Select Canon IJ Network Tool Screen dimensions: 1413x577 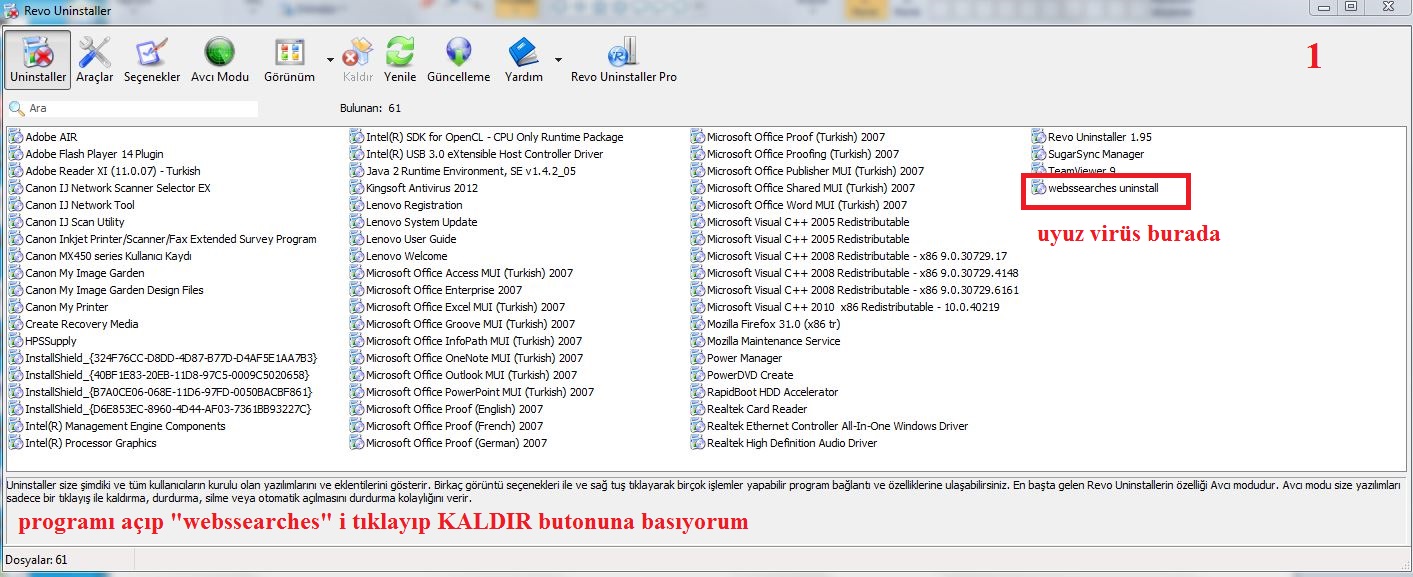pyautogui.click(x=72, y=205)
